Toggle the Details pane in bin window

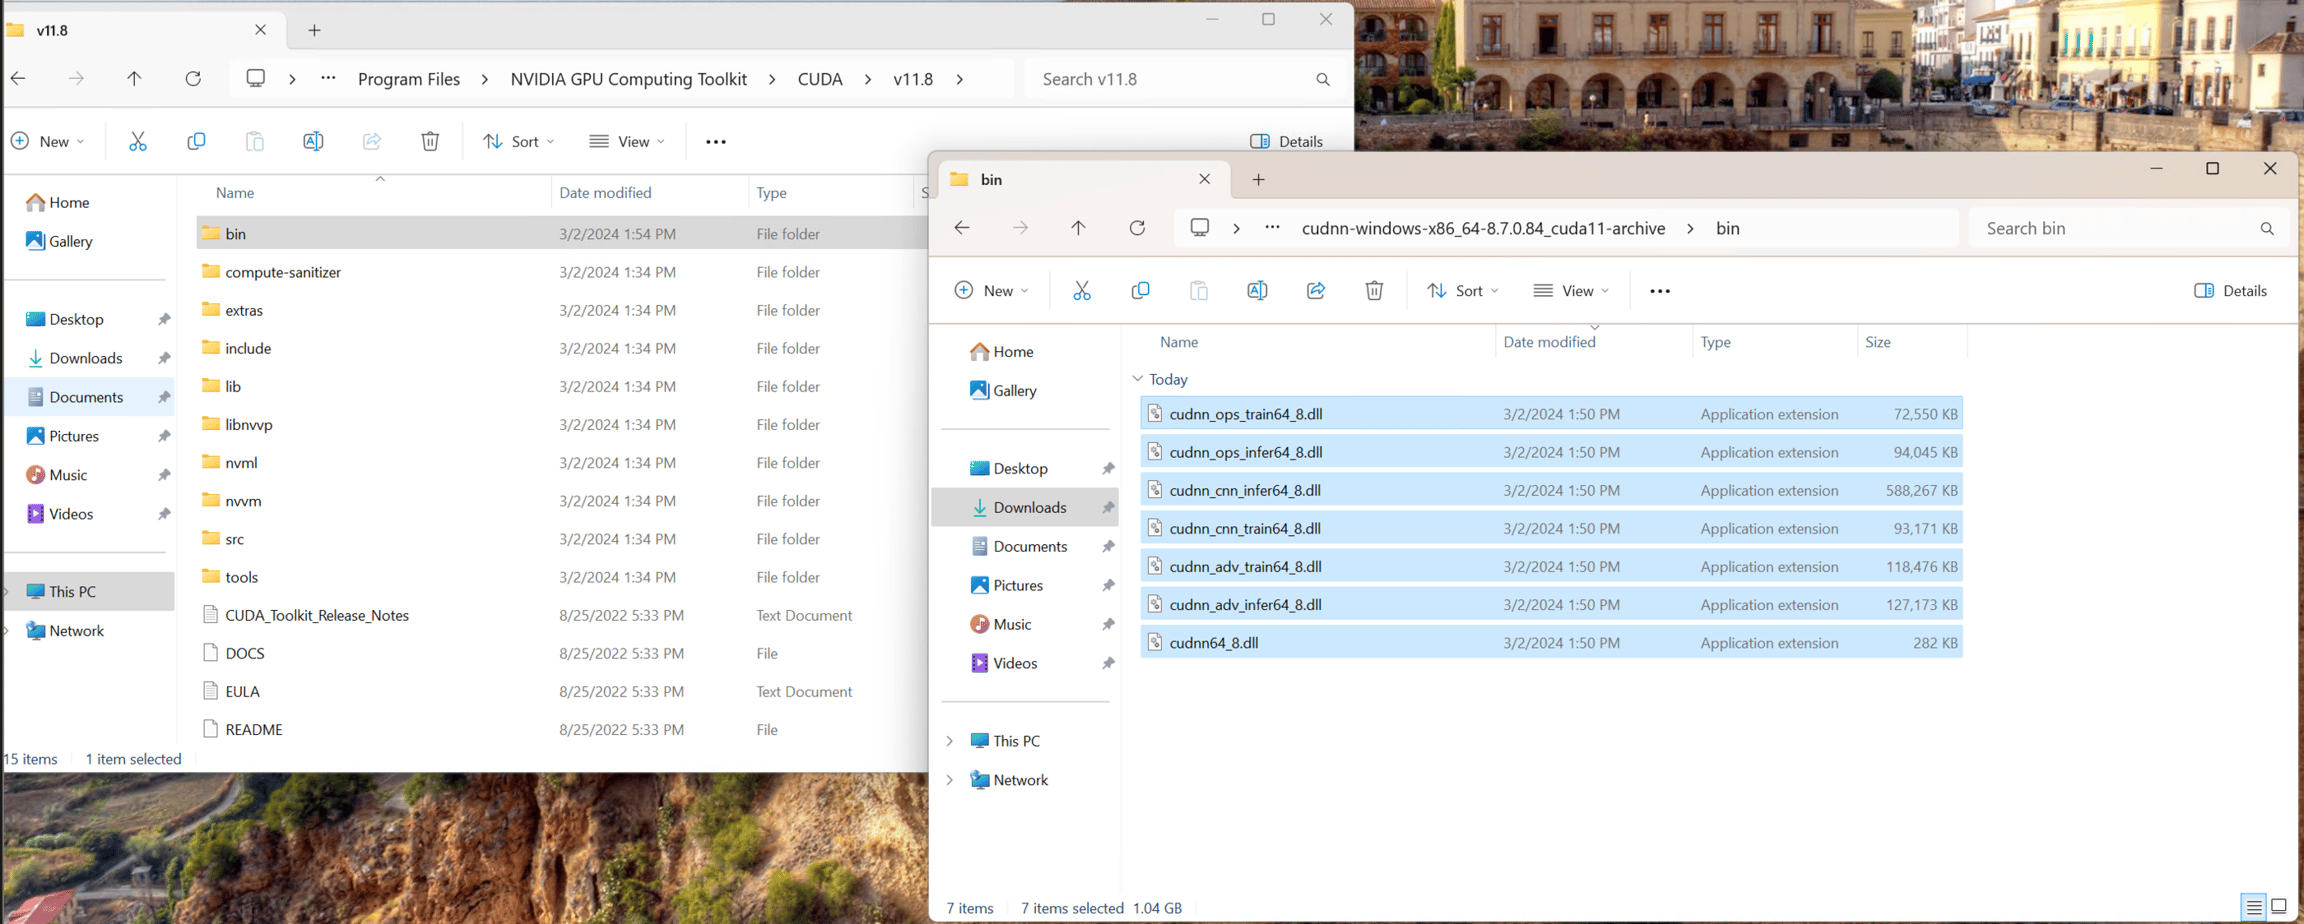[x=2231, y=291]
